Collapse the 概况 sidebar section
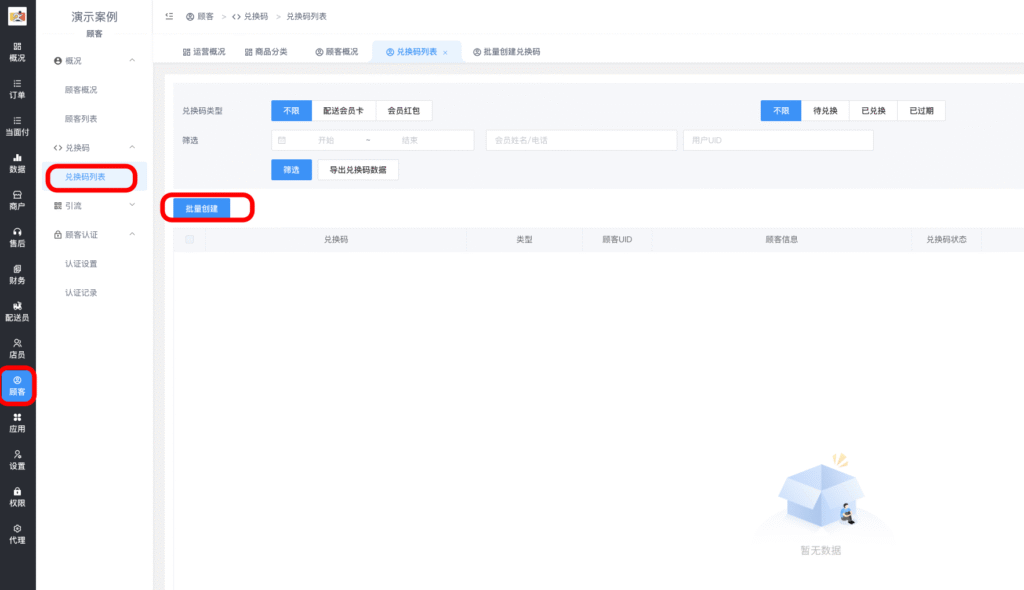1024x590 pixels. [x=132, y=61]
